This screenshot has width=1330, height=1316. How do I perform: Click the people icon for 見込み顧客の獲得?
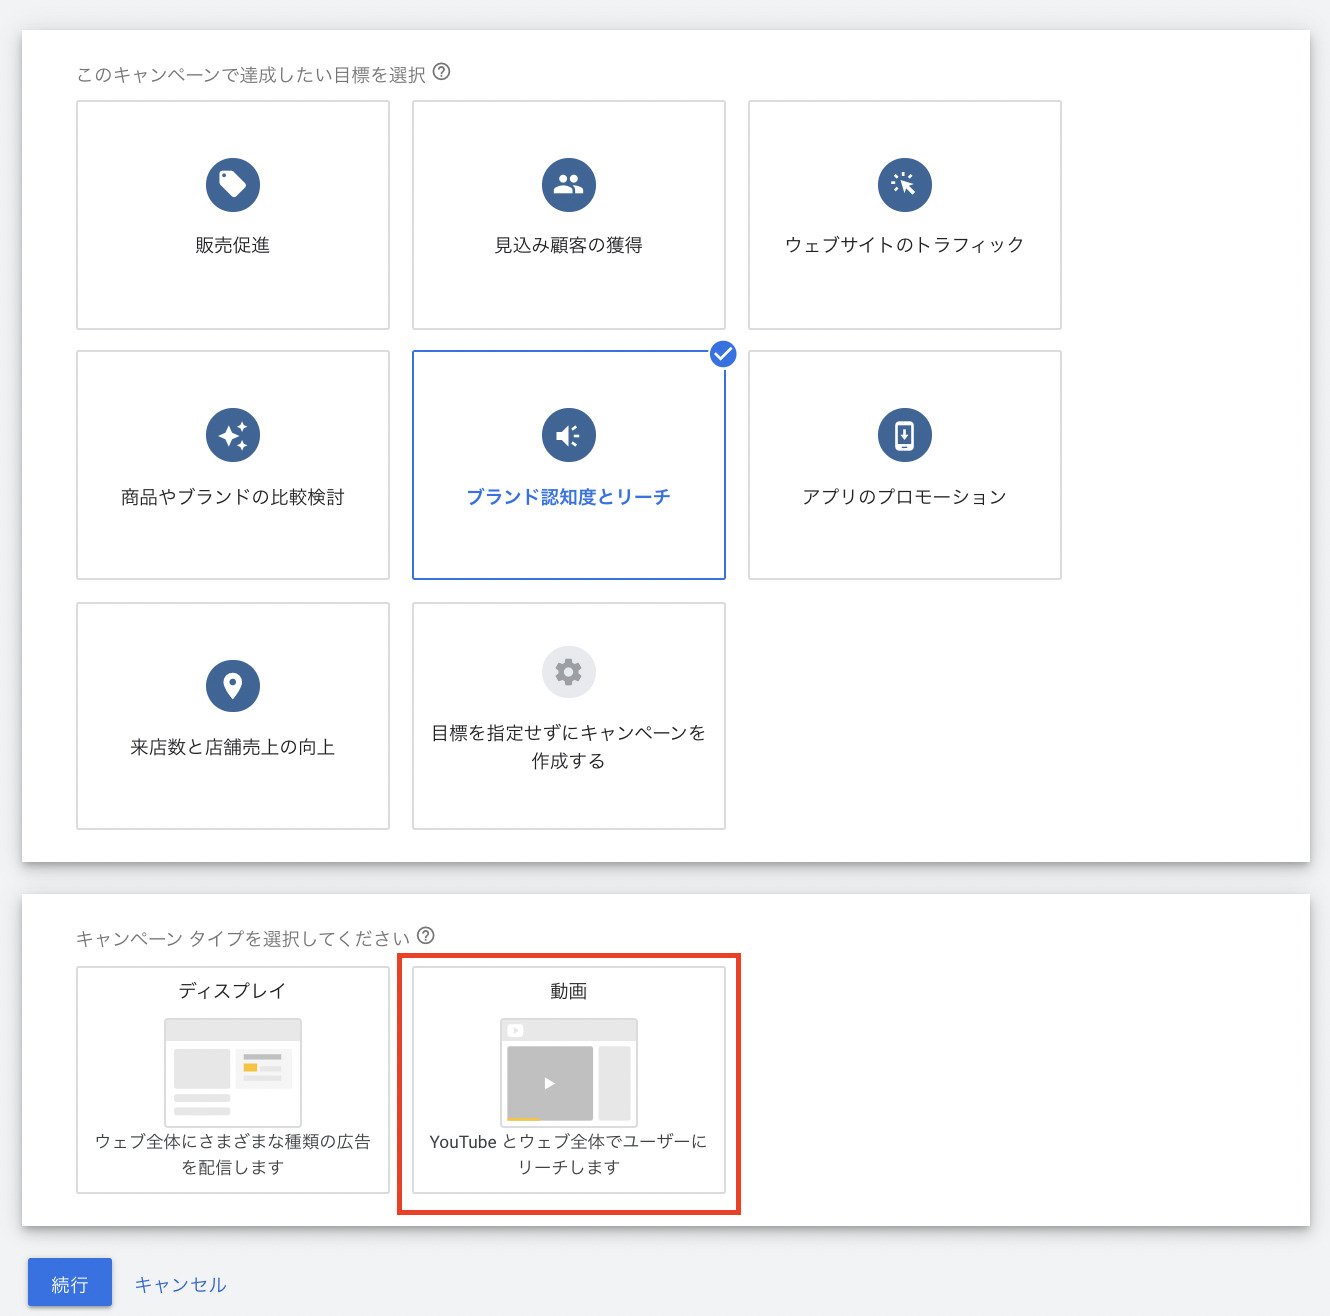[x=569, y=185]
